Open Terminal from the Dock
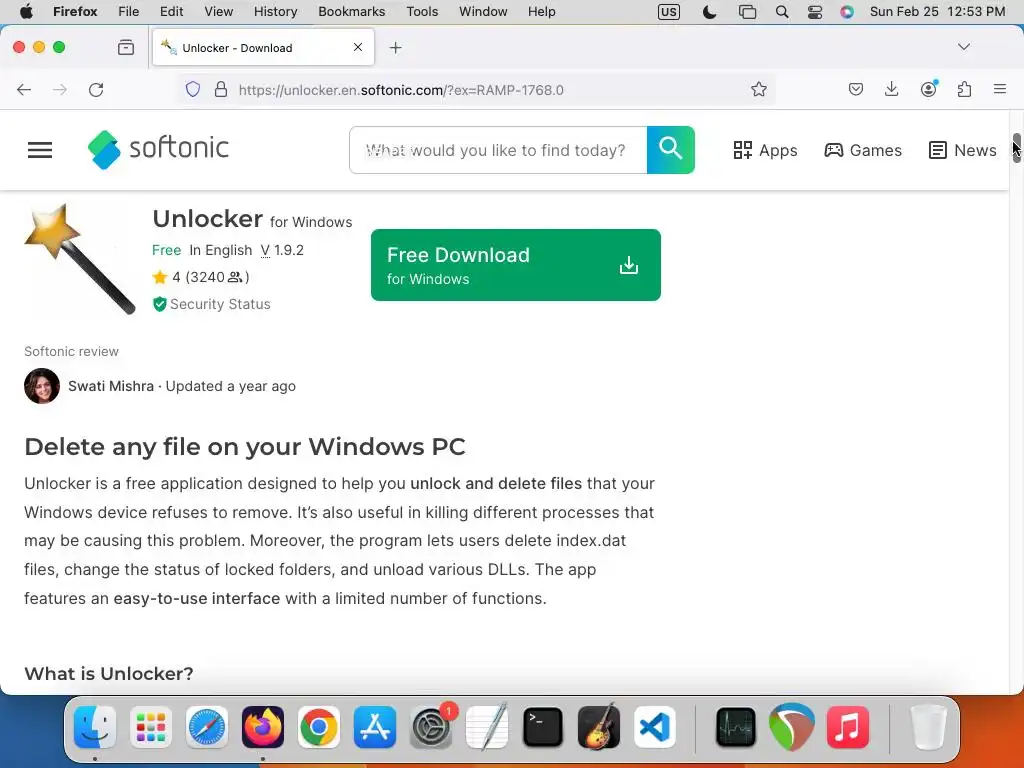Image resolution: width=1024 pixels, height=768 pixels. (543, 727)
